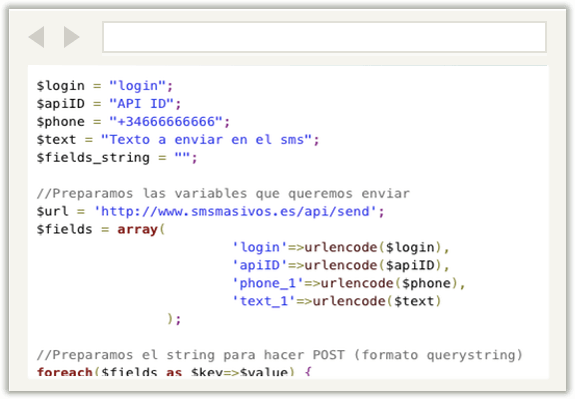
Task: Focus the empty address bar field
Action: (x=325, y=37)
